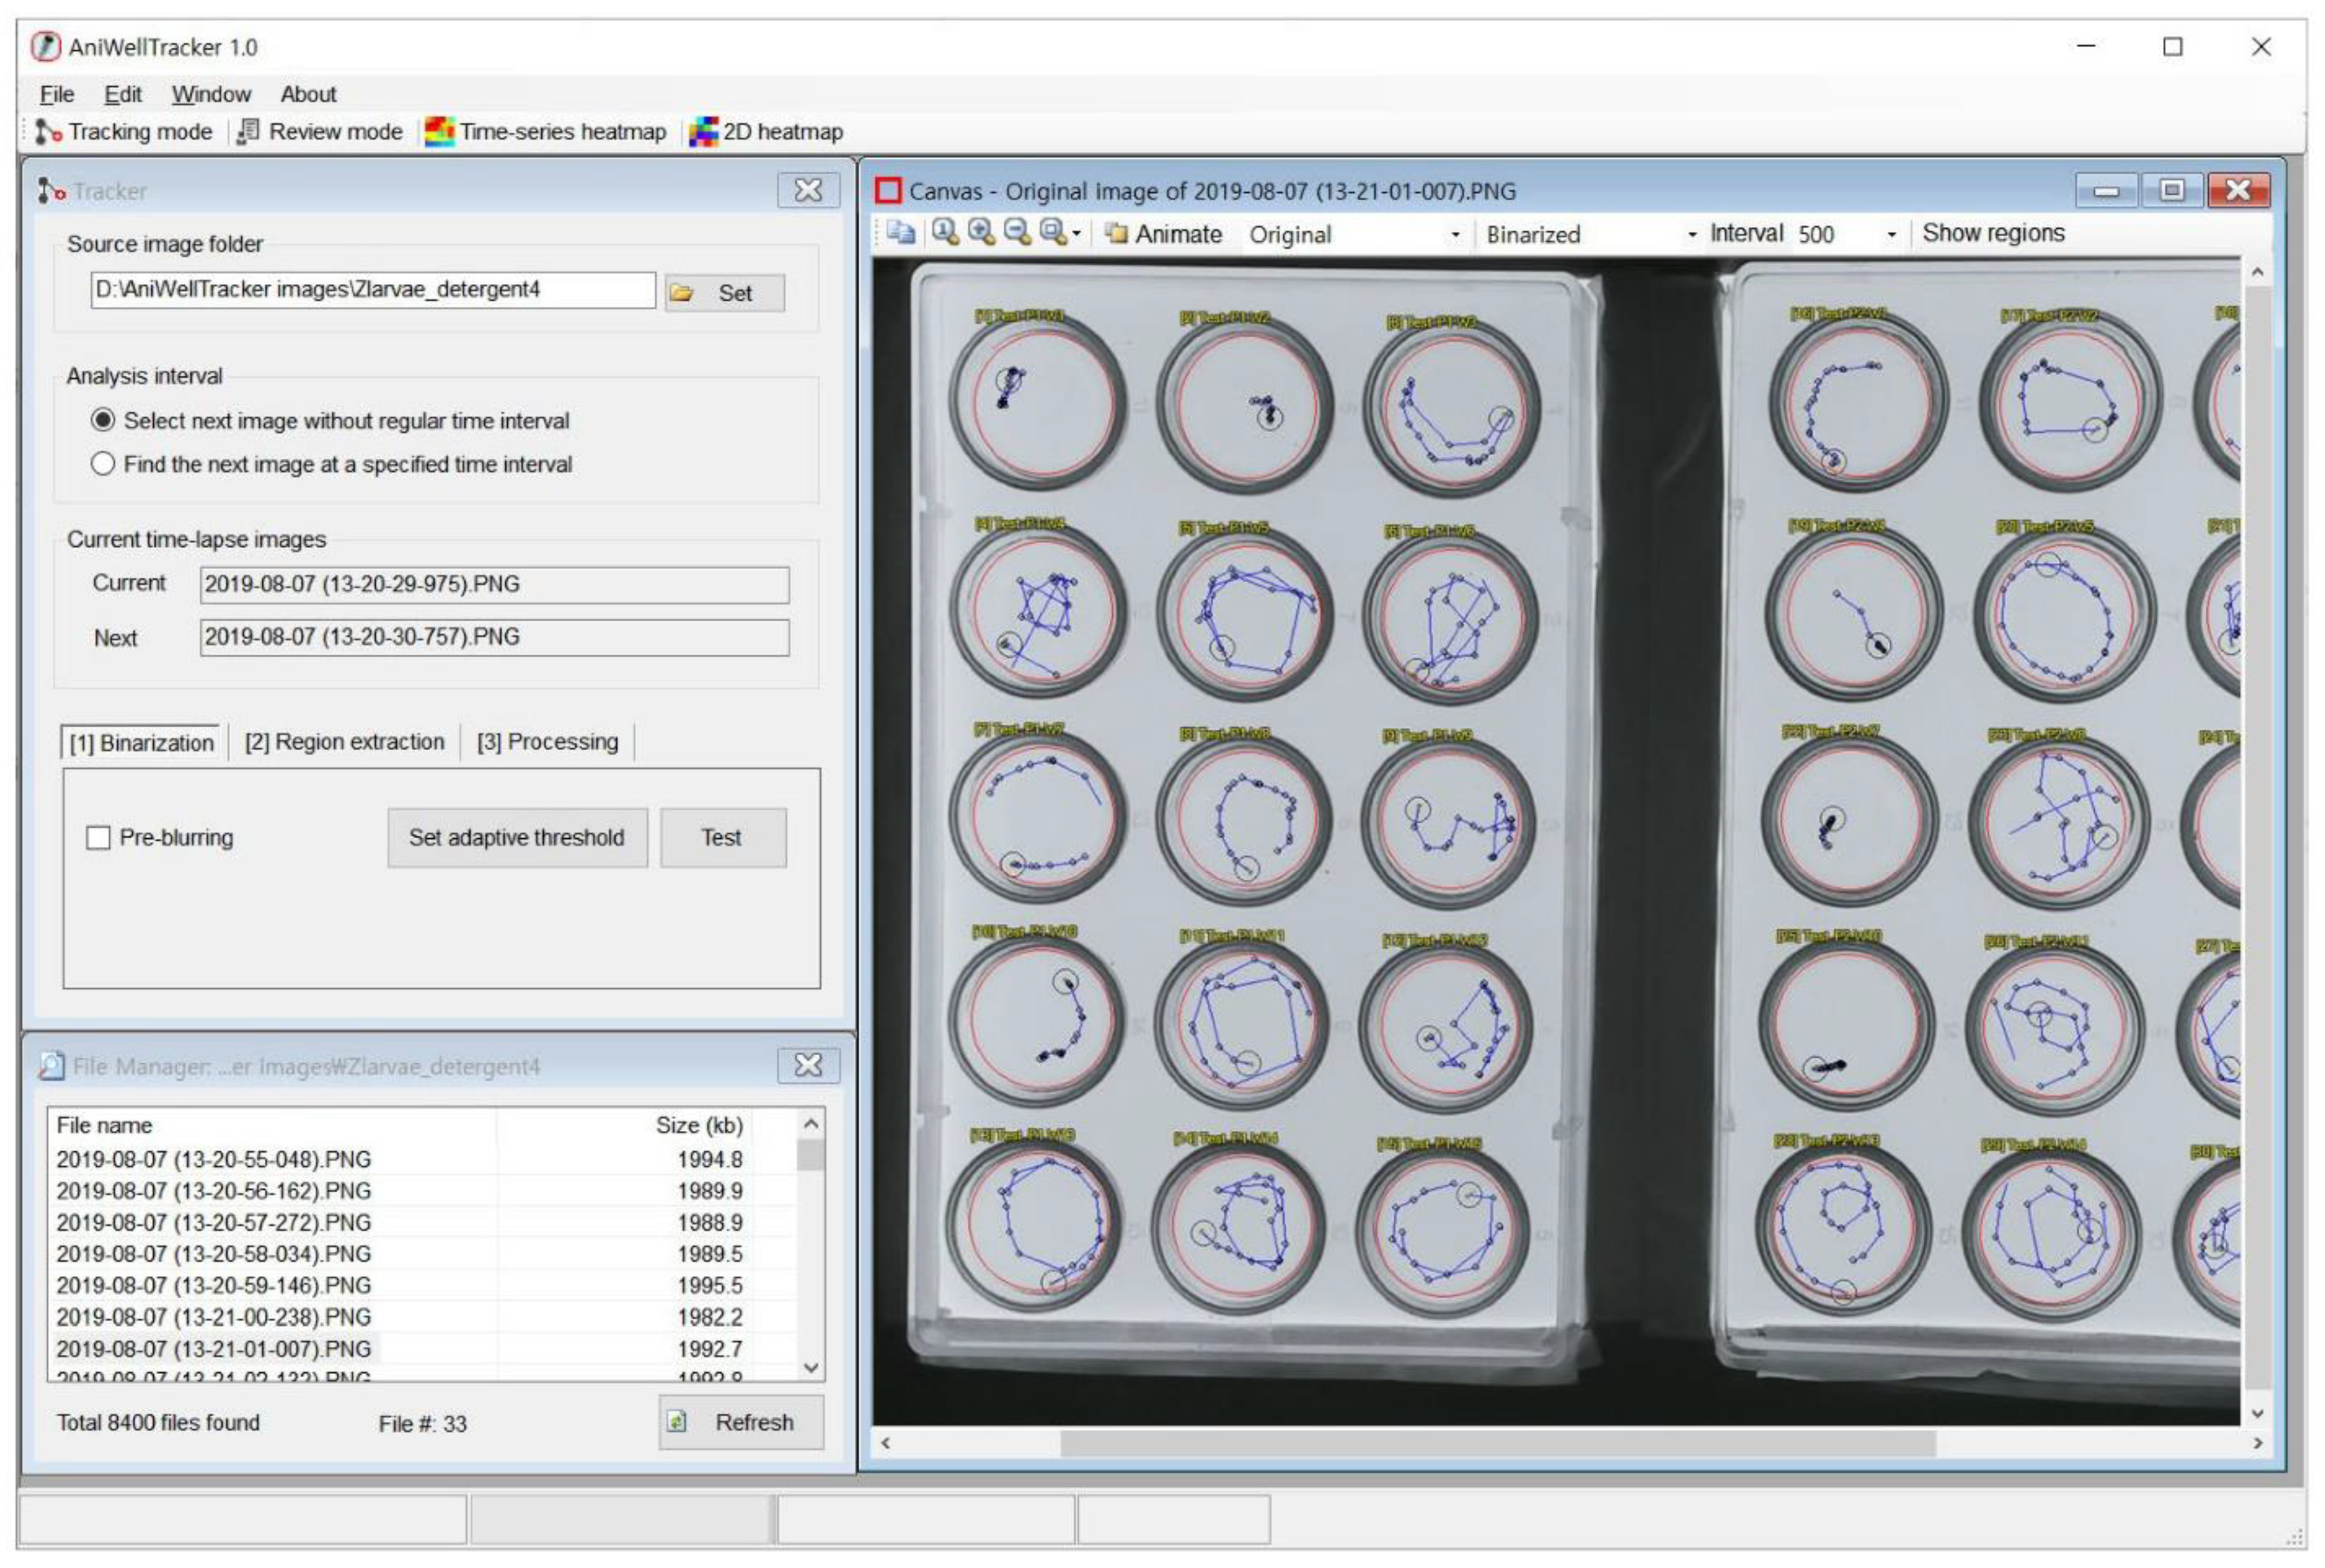The width and height of the screenshot is (2325, 1568).
Task: Choose find next image at specified interval
Action: point(103,464)
